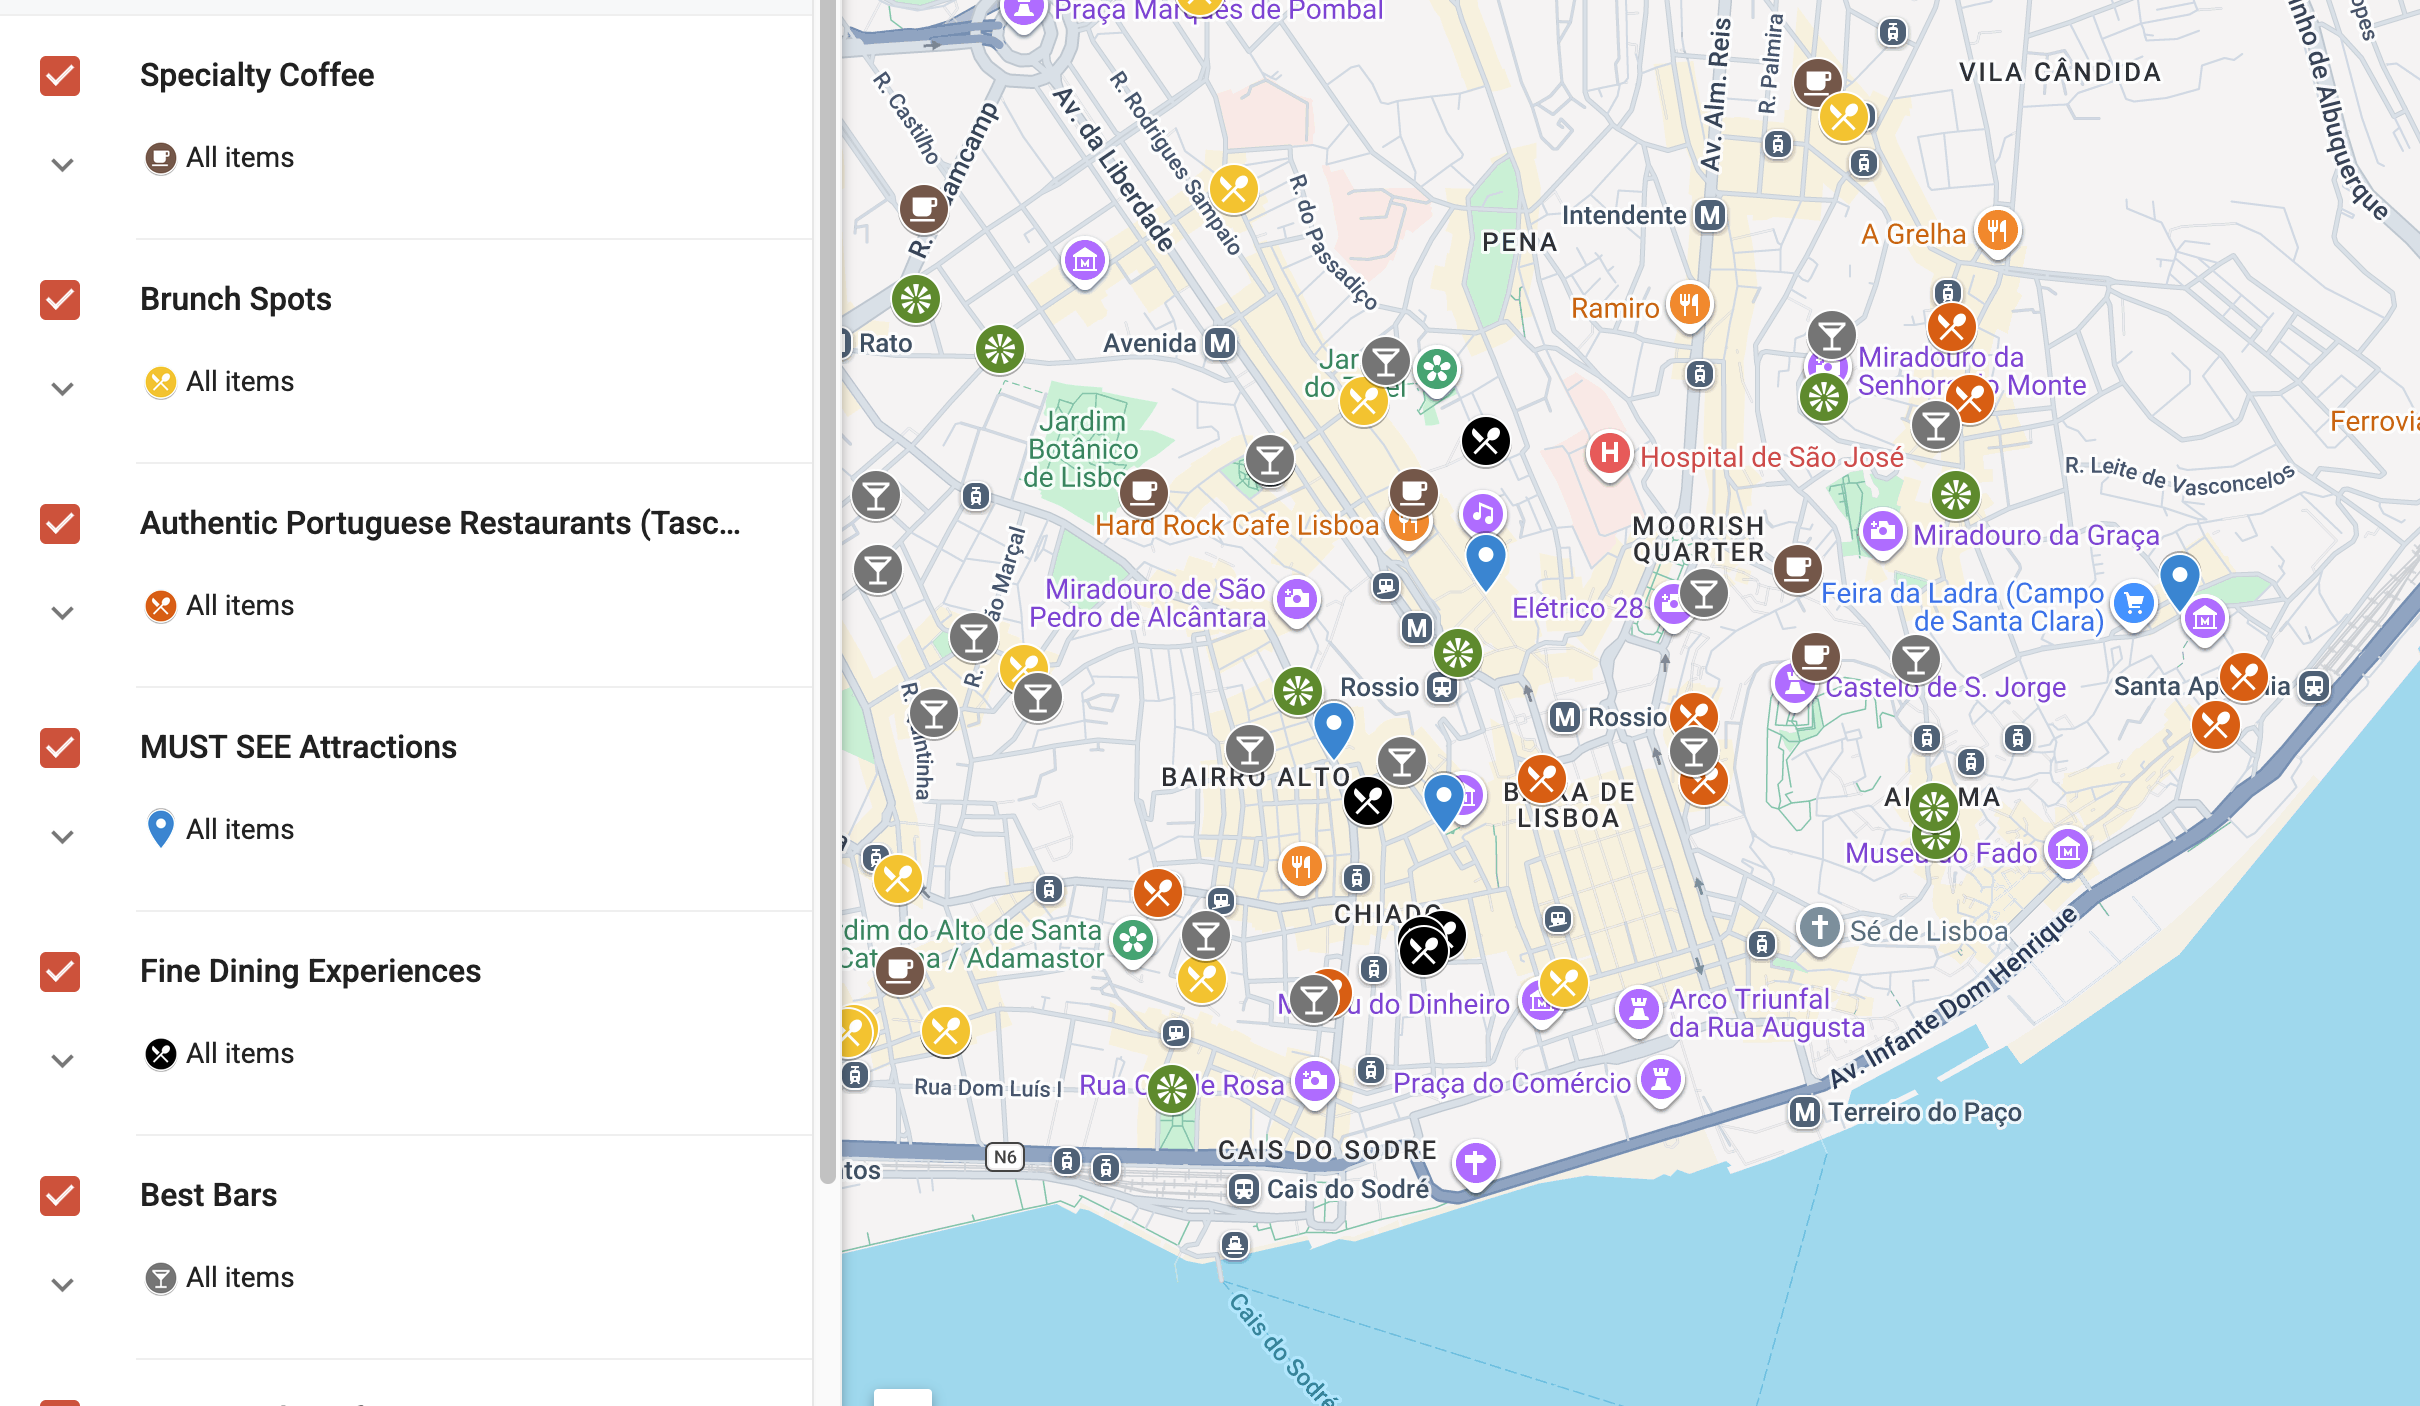The height and width of the screenshot is (1406, 2420).
Task: Open Rua Cor de Rosa photo marker
Action: pos(1315,1083)
